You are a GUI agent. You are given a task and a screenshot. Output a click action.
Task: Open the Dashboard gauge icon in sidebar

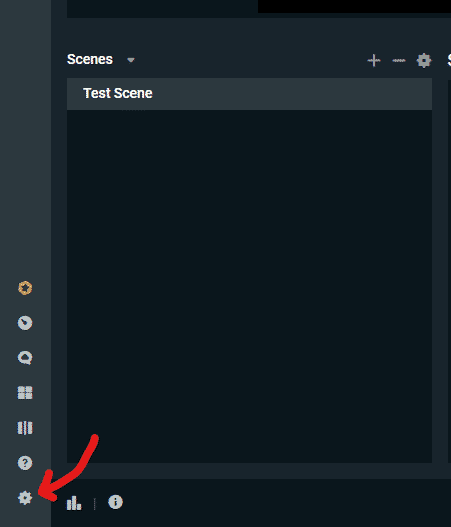[x=25, y=323]
